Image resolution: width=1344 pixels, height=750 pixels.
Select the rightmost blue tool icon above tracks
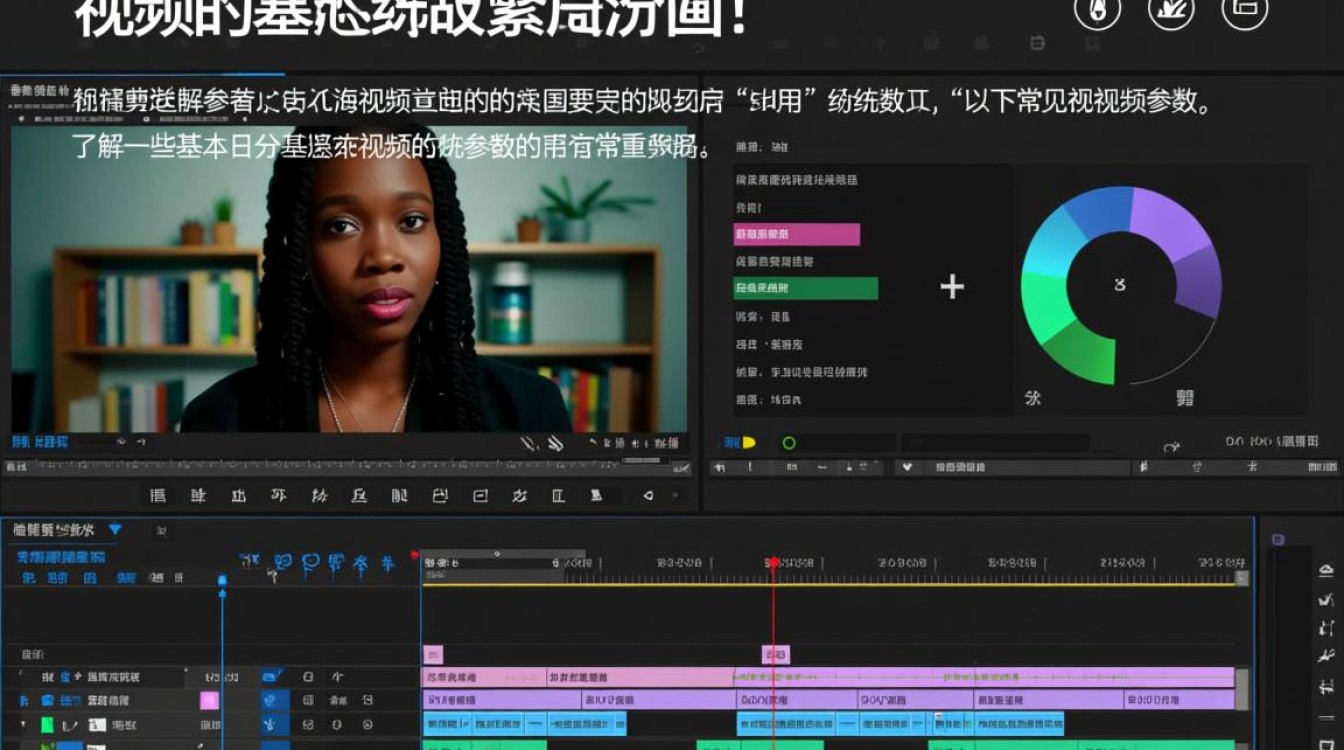[x=387, y=563]
